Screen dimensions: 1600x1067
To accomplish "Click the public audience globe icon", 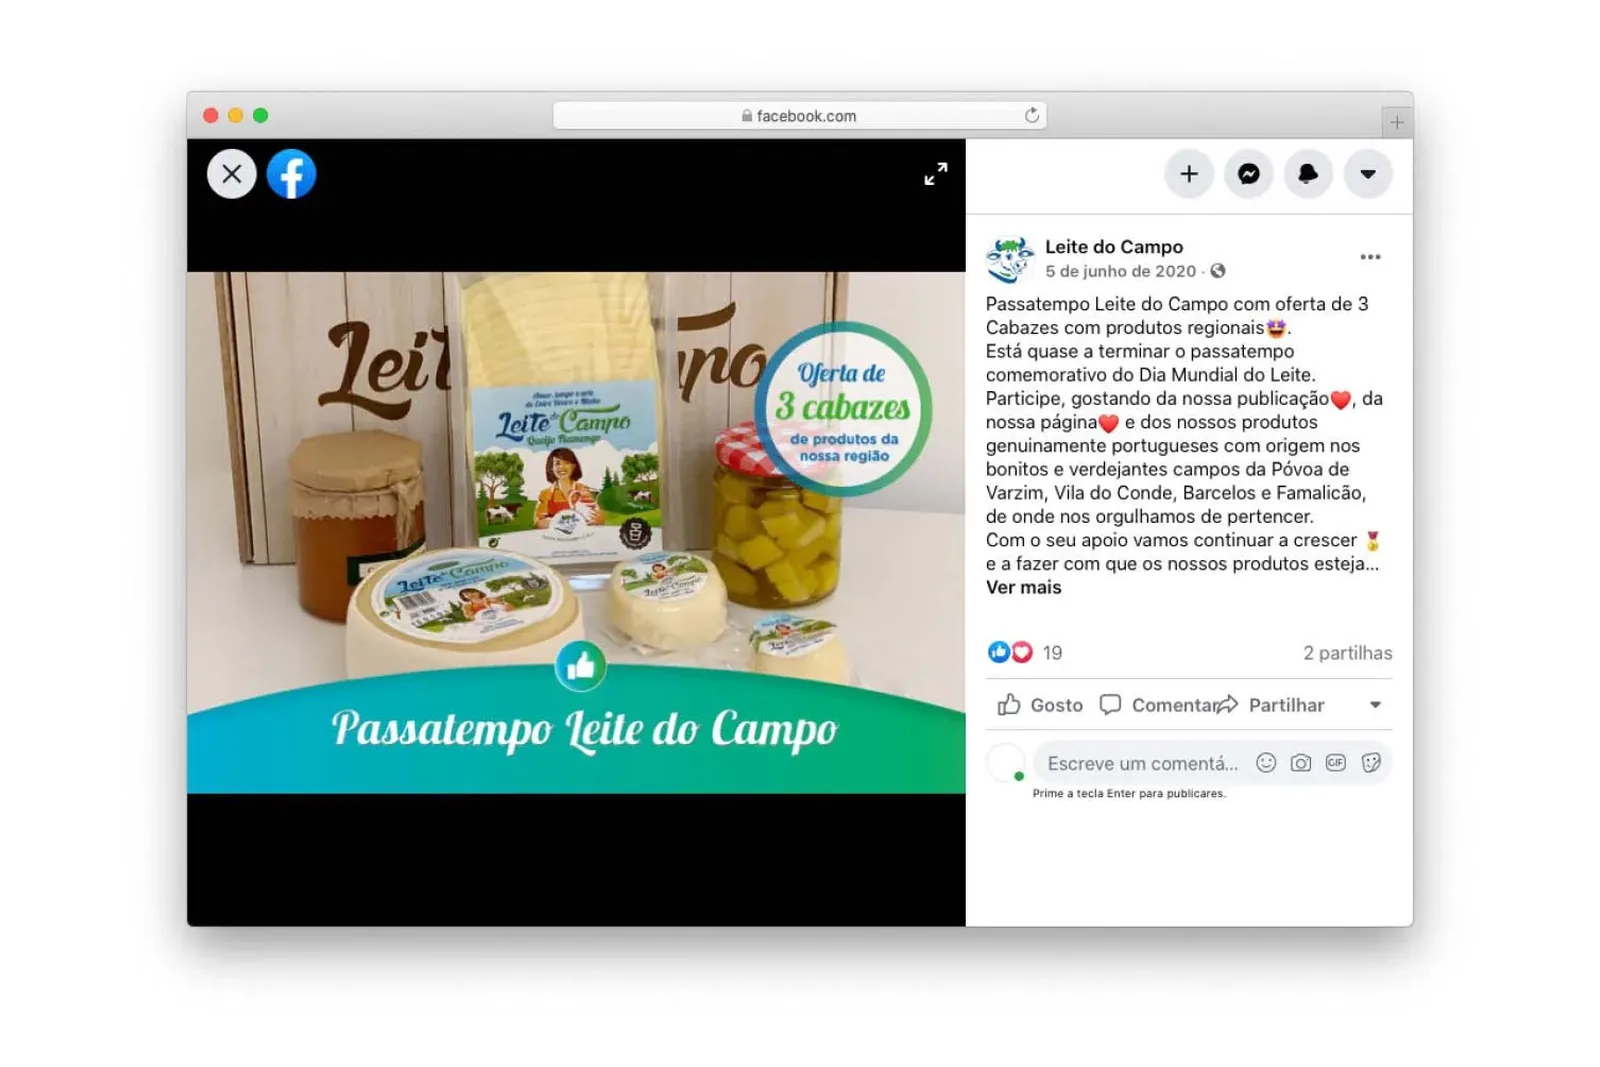I will 1217,271.
